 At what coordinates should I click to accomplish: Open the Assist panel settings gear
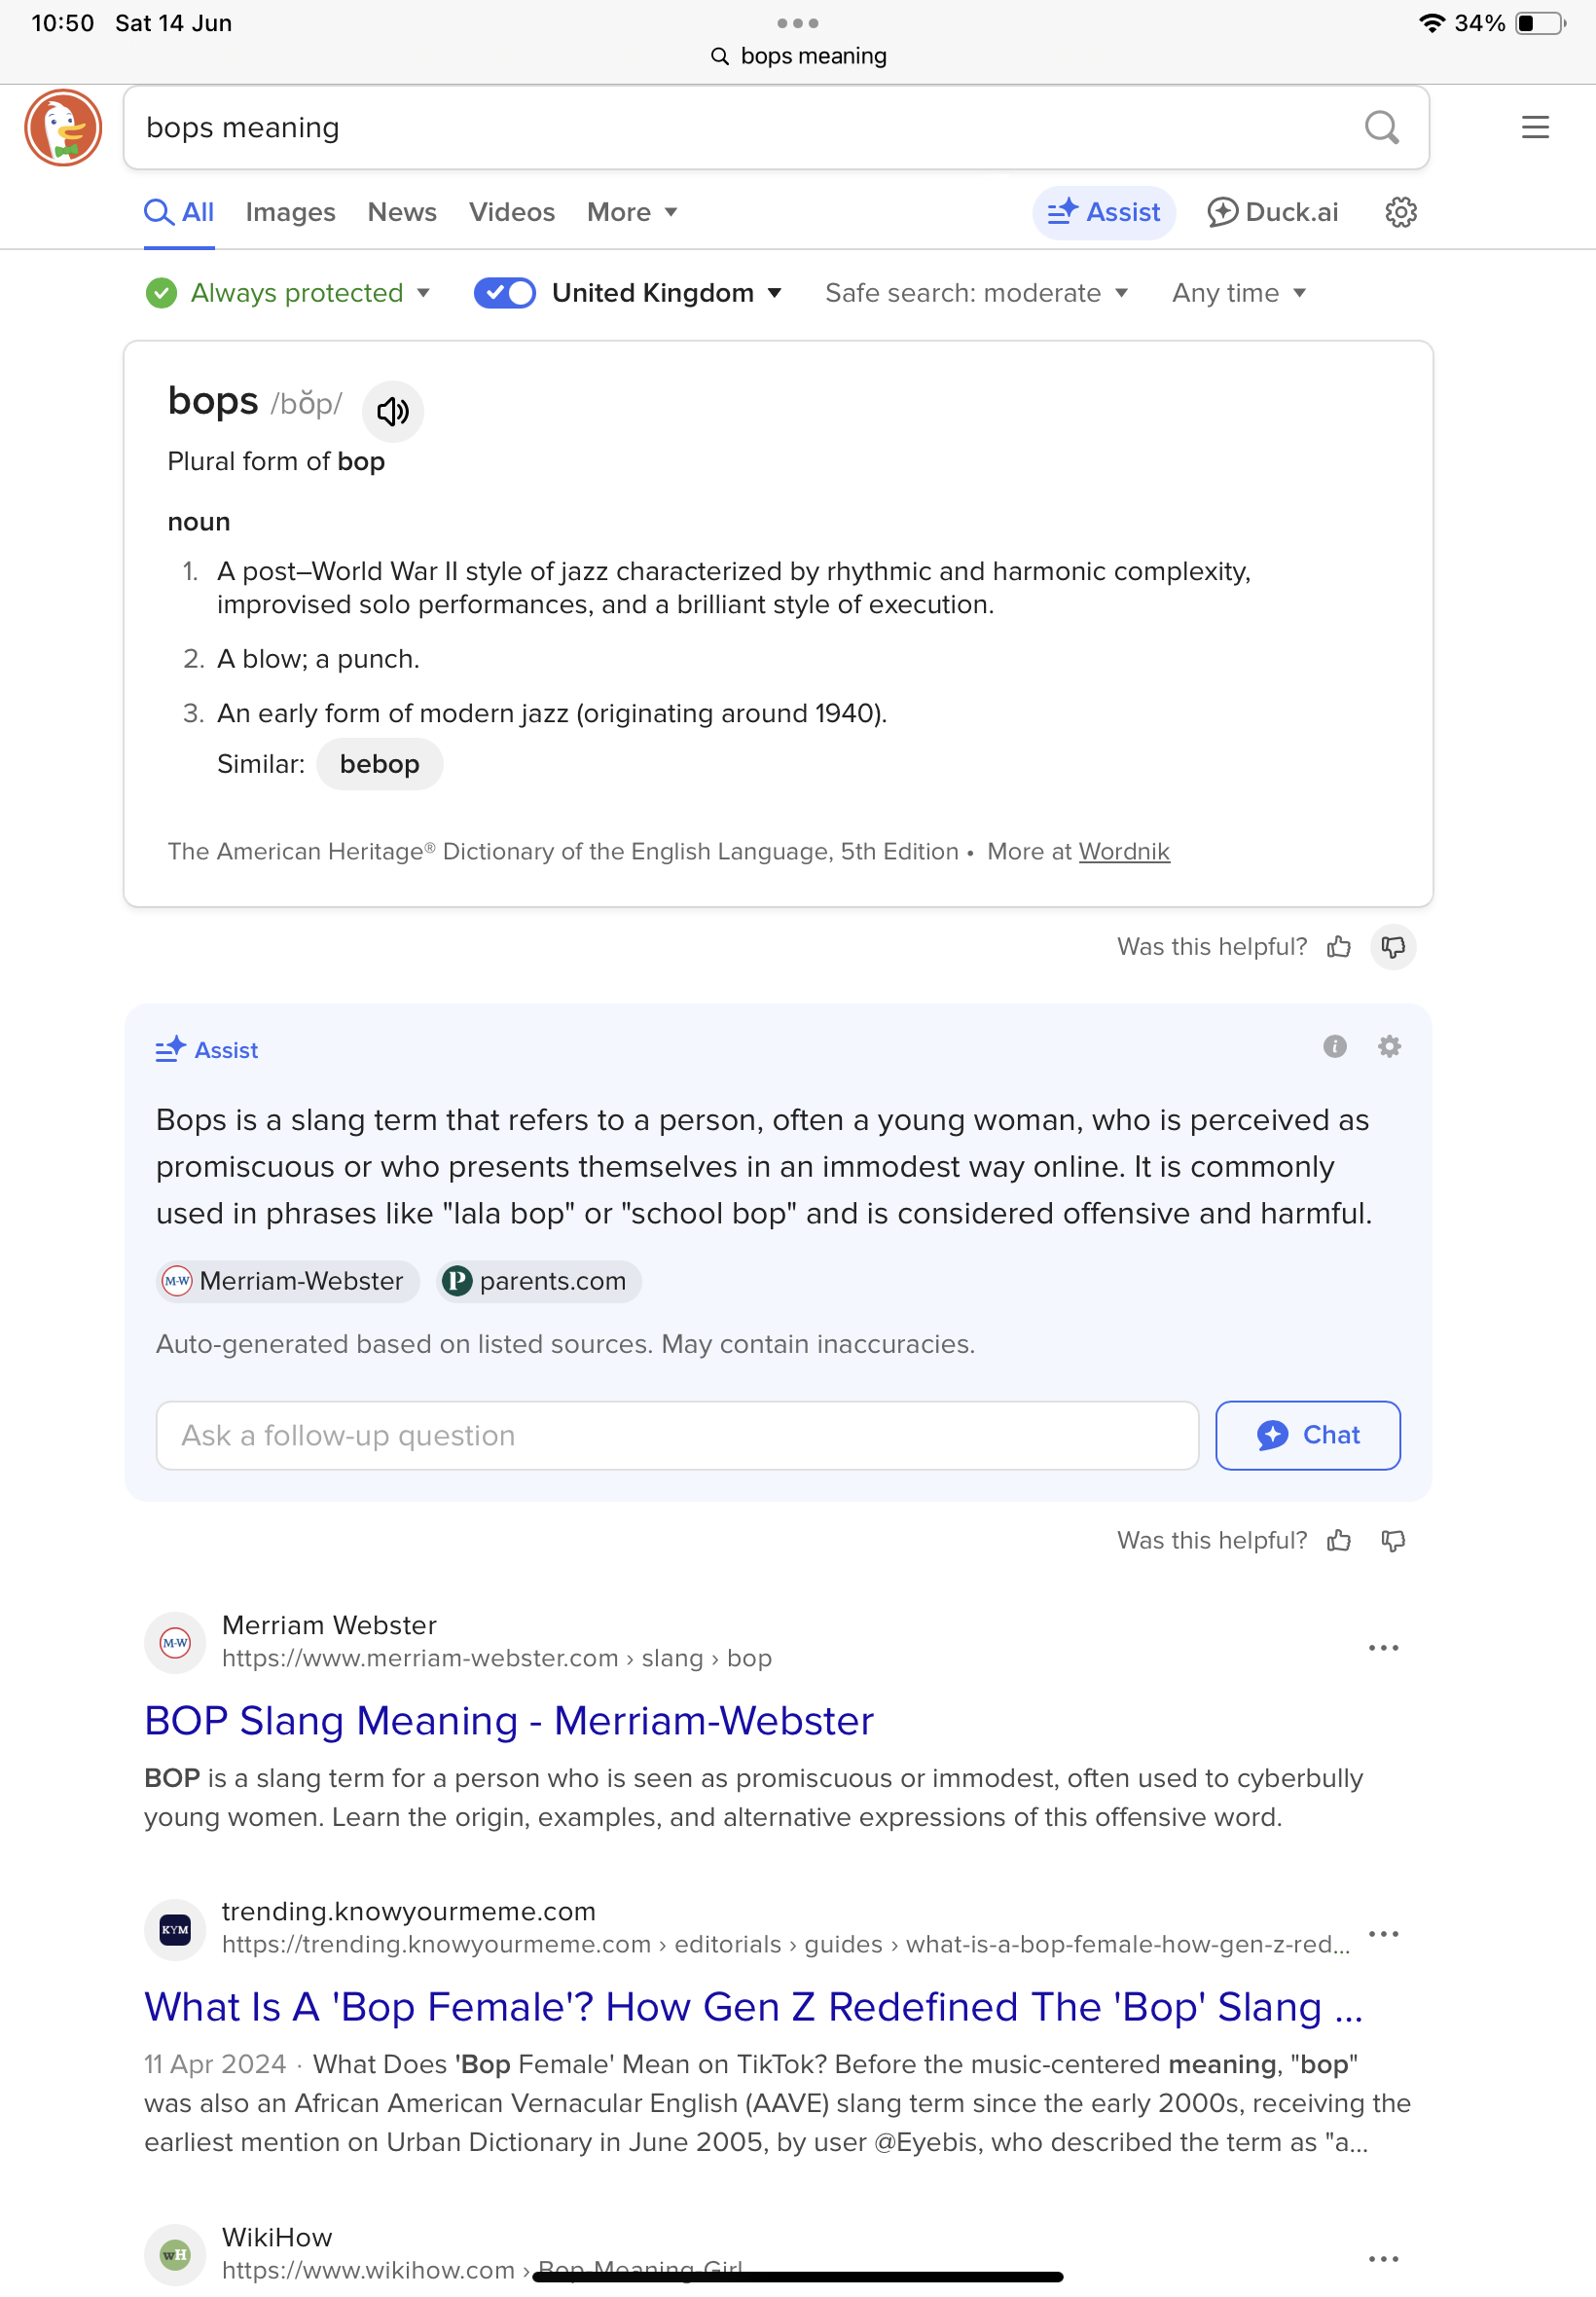pos(1389,1047)
